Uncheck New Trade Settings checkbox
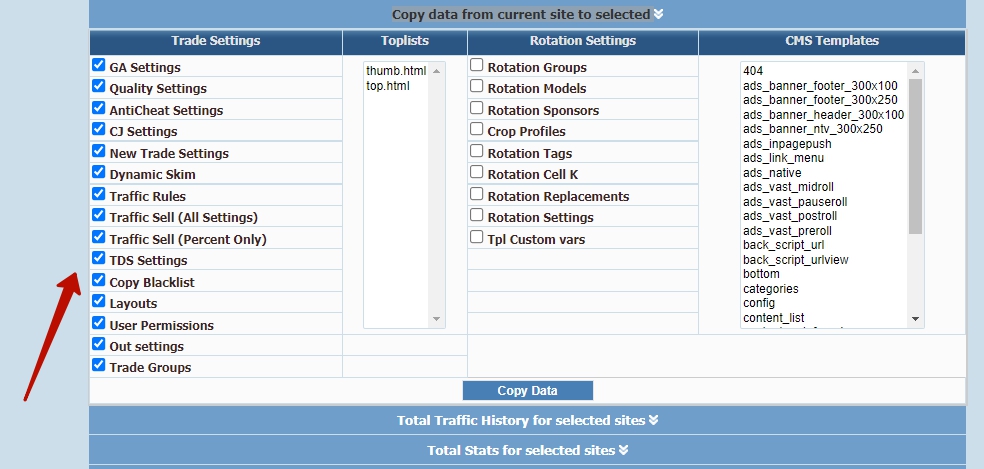 [99, 151]
